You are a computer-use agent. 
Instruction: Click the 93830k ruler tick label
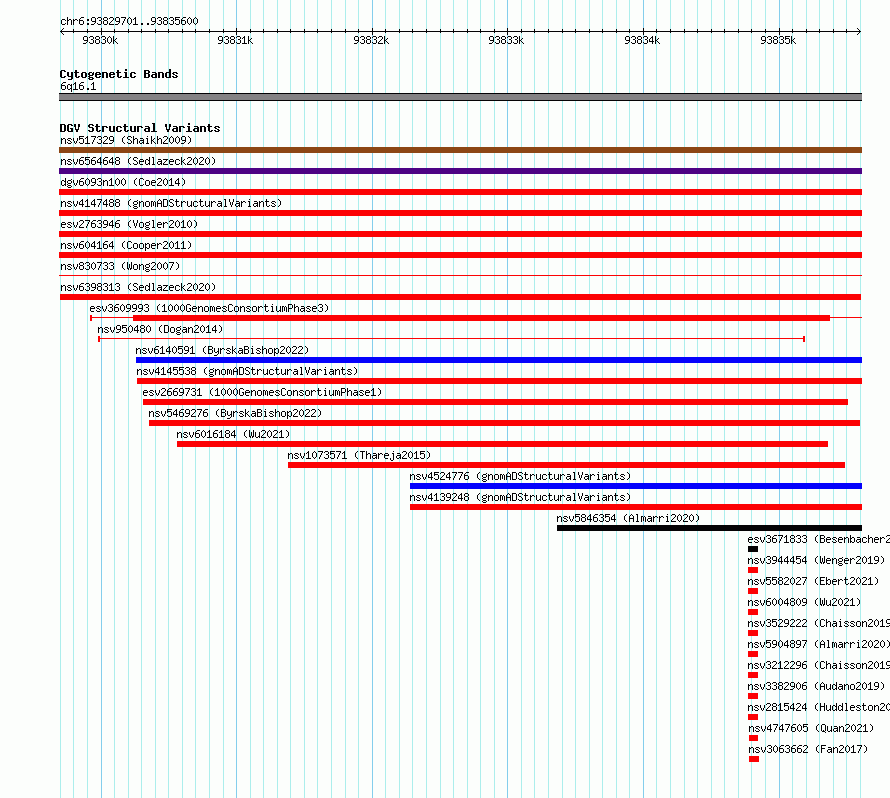[100, 40]
